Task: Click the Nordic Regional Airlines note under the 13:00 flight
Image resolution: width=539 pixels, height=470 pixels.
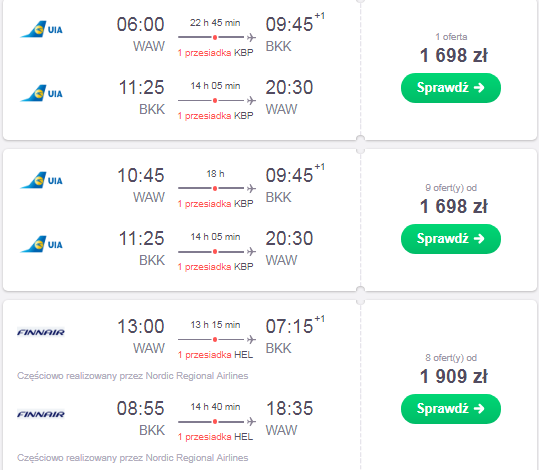Action: (133, 376)
